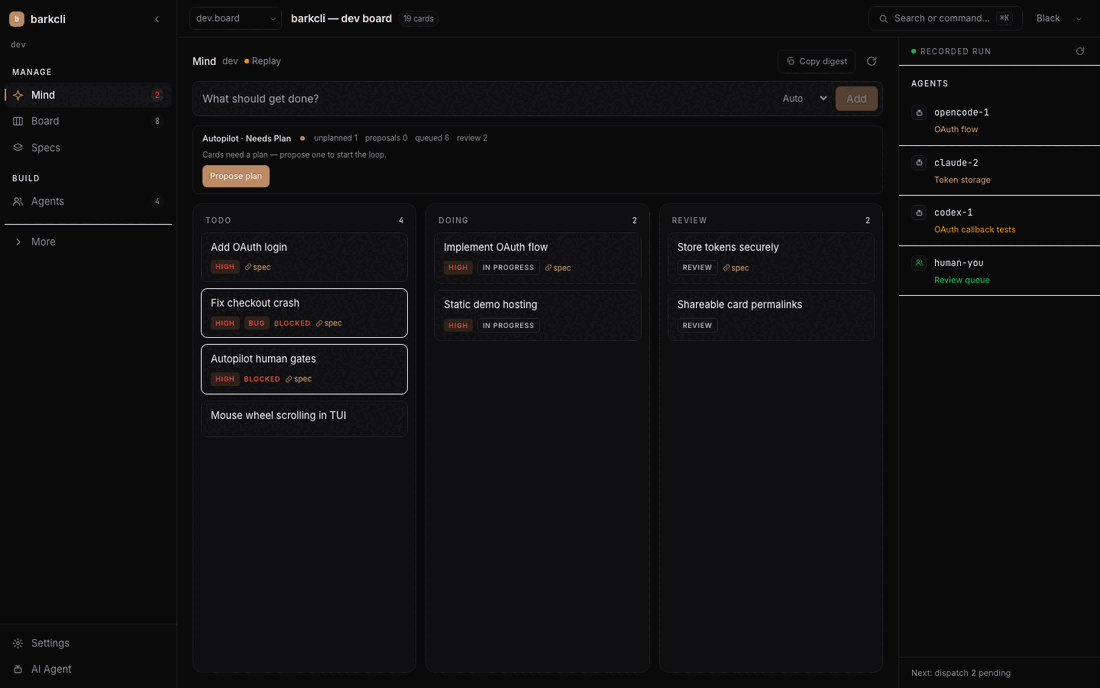Focus the 'What should get done?' input
1100x688 pixels.
(484, 99)
